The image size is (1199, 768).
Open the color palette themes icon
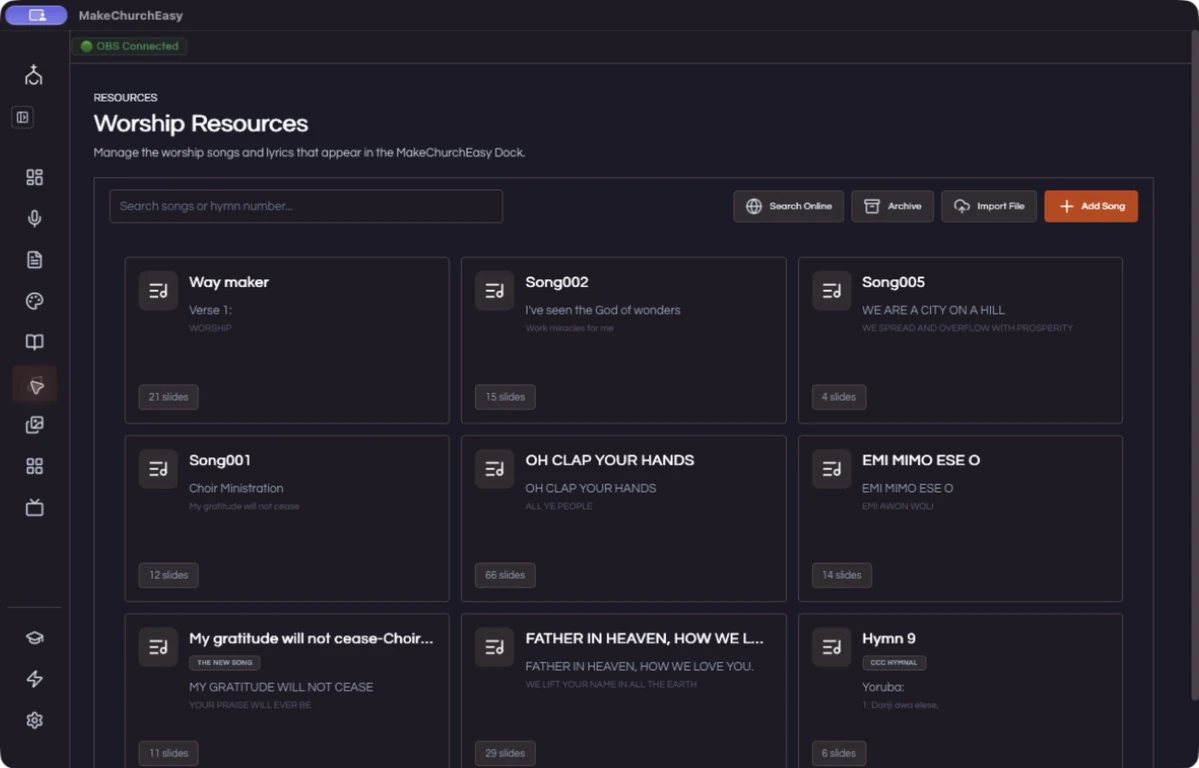coord(34,301)
